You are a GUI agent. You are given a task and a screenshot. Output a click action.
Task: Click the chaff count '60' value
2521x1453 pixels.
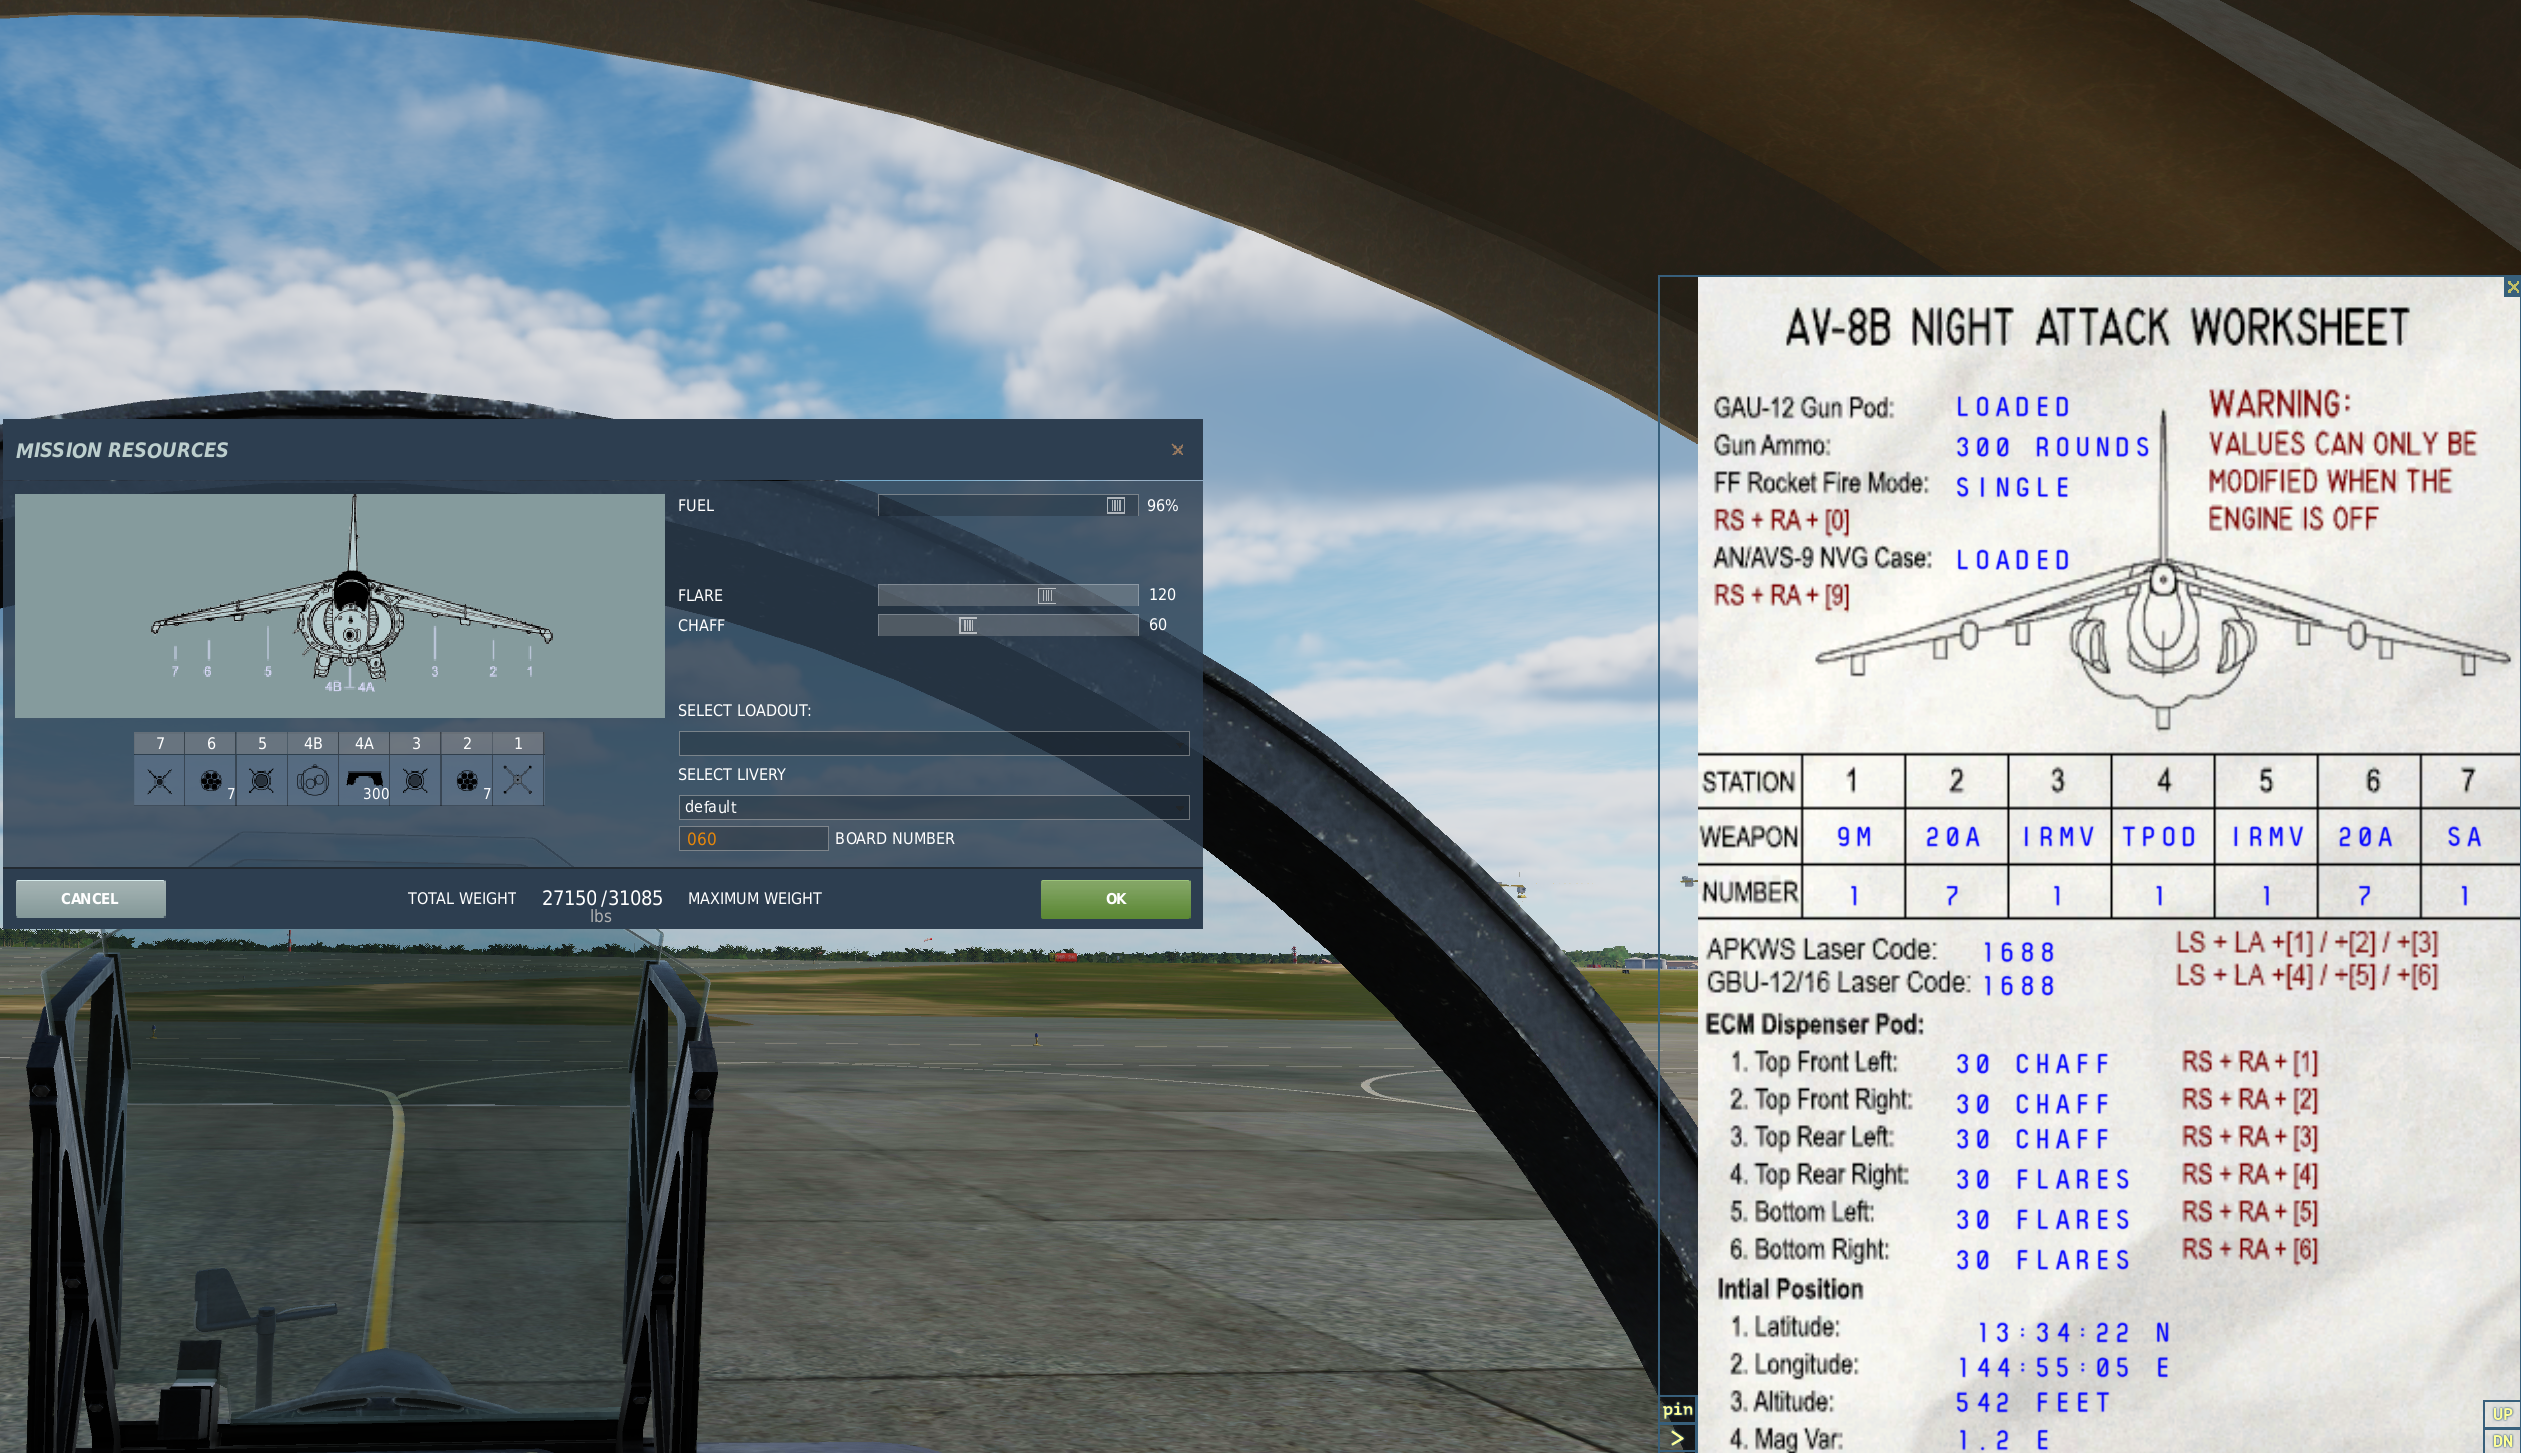pos(1157,625)
